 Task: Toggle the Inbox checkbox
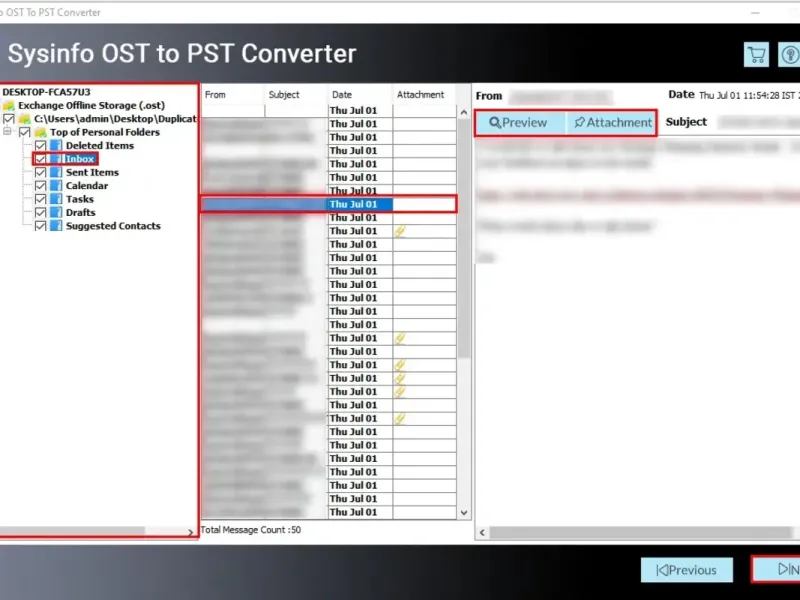click(40, 159)
